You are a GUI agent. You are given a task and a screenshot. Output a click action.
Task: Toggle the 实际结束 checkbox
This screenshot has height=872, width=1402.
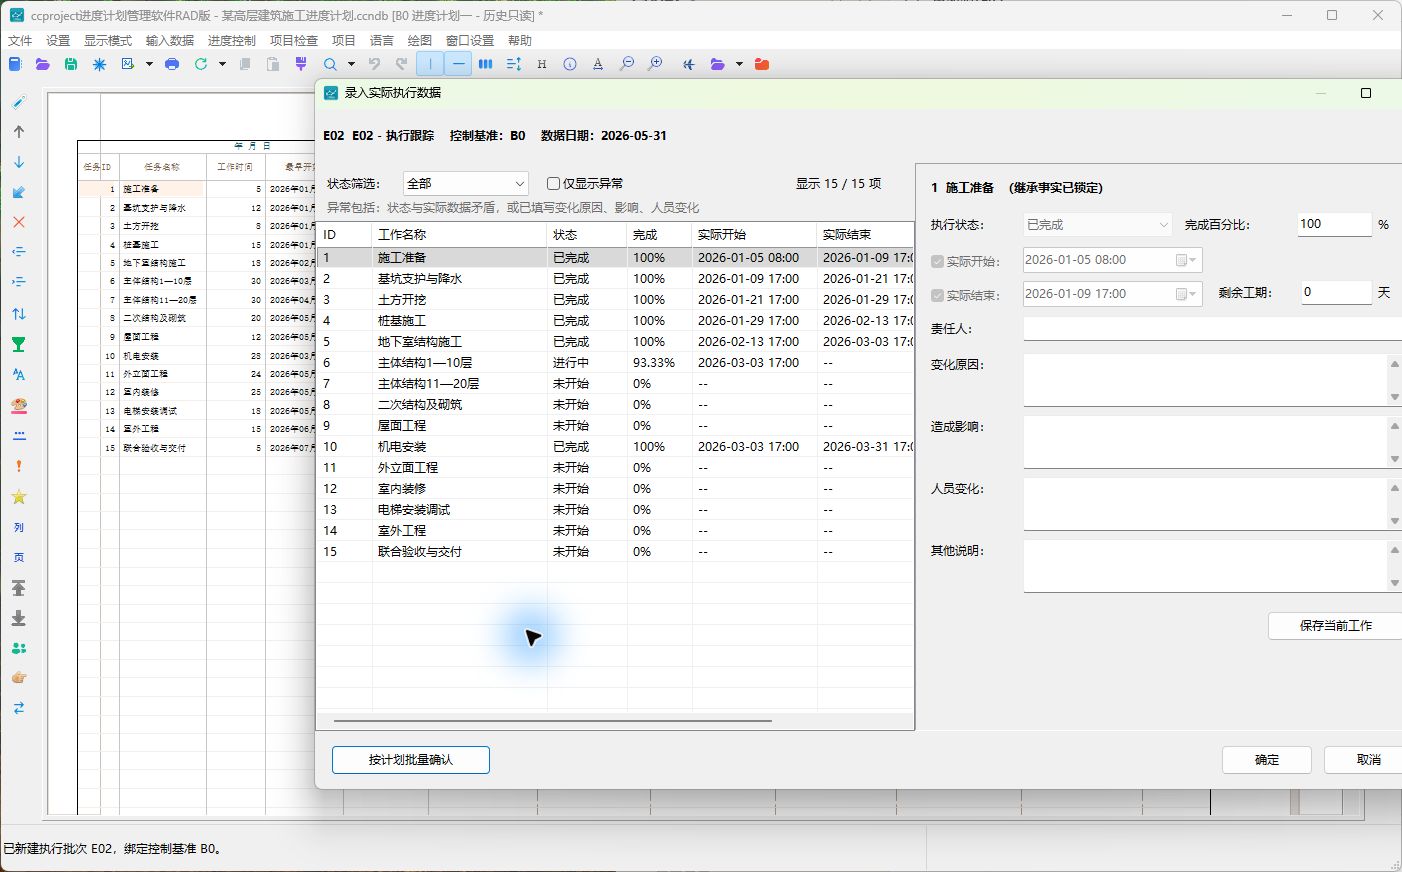tap(937, 296)
